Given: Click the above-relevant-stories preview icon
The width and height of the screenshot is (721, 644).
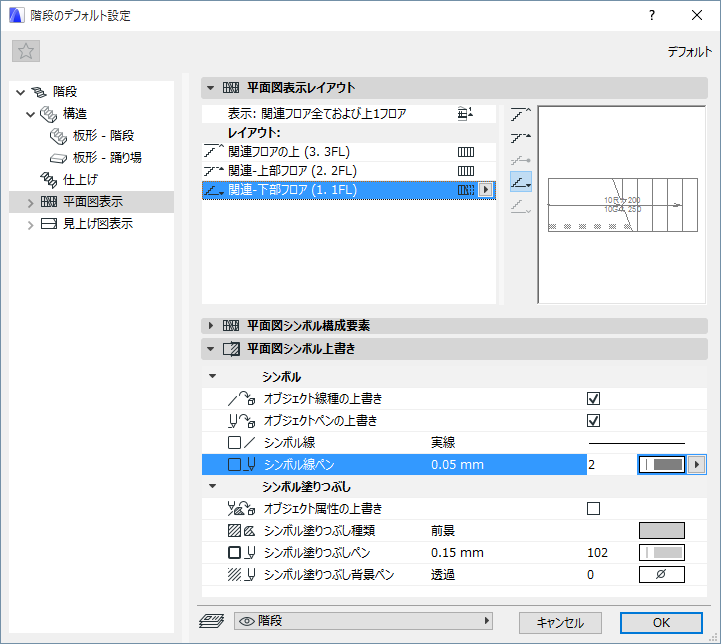Looking at the screenshot, I should coord(521,114).
